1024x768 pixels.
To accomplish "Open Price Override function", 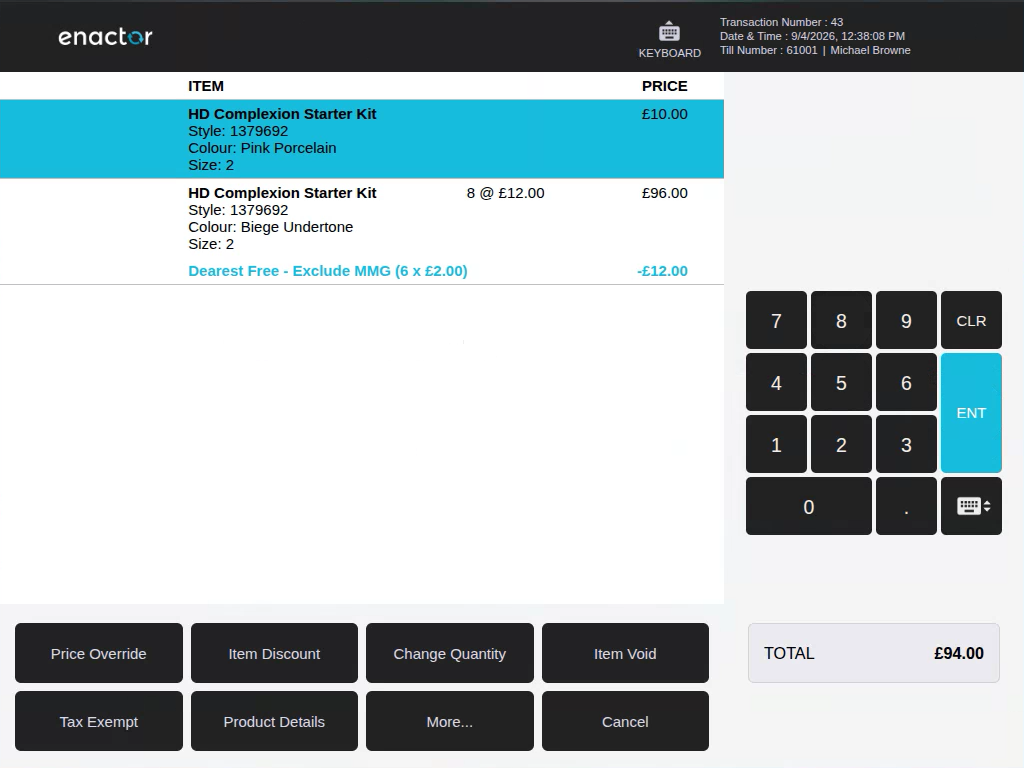I will click(99, 653).
